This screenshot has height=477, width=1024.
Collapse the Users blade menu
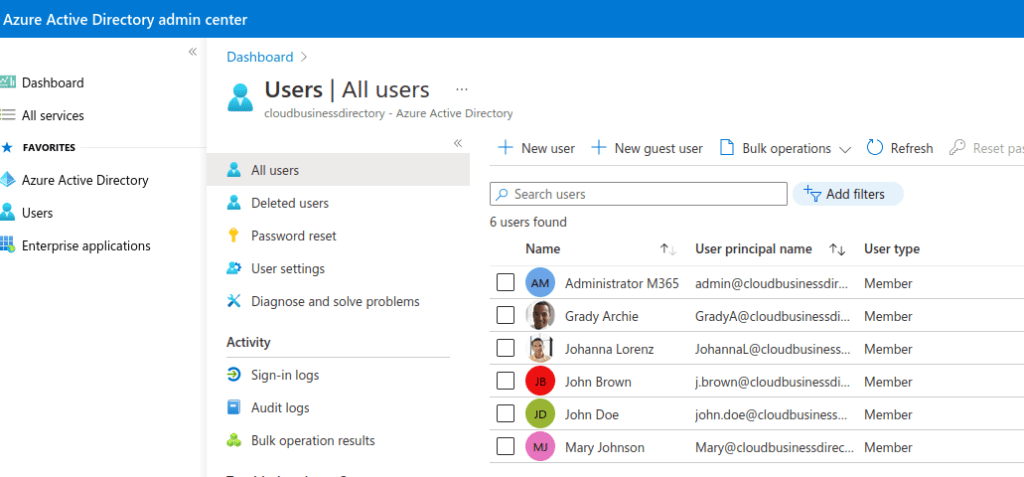coord(458,143)
